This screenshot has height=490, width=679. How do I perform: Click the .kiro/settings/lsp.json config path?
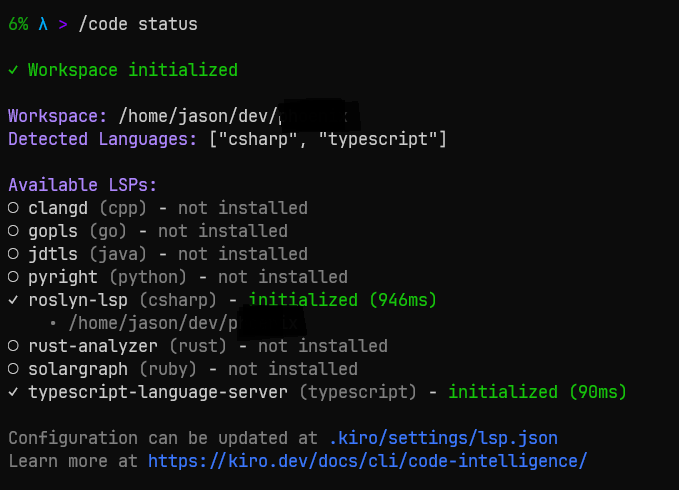coord(443,438)
